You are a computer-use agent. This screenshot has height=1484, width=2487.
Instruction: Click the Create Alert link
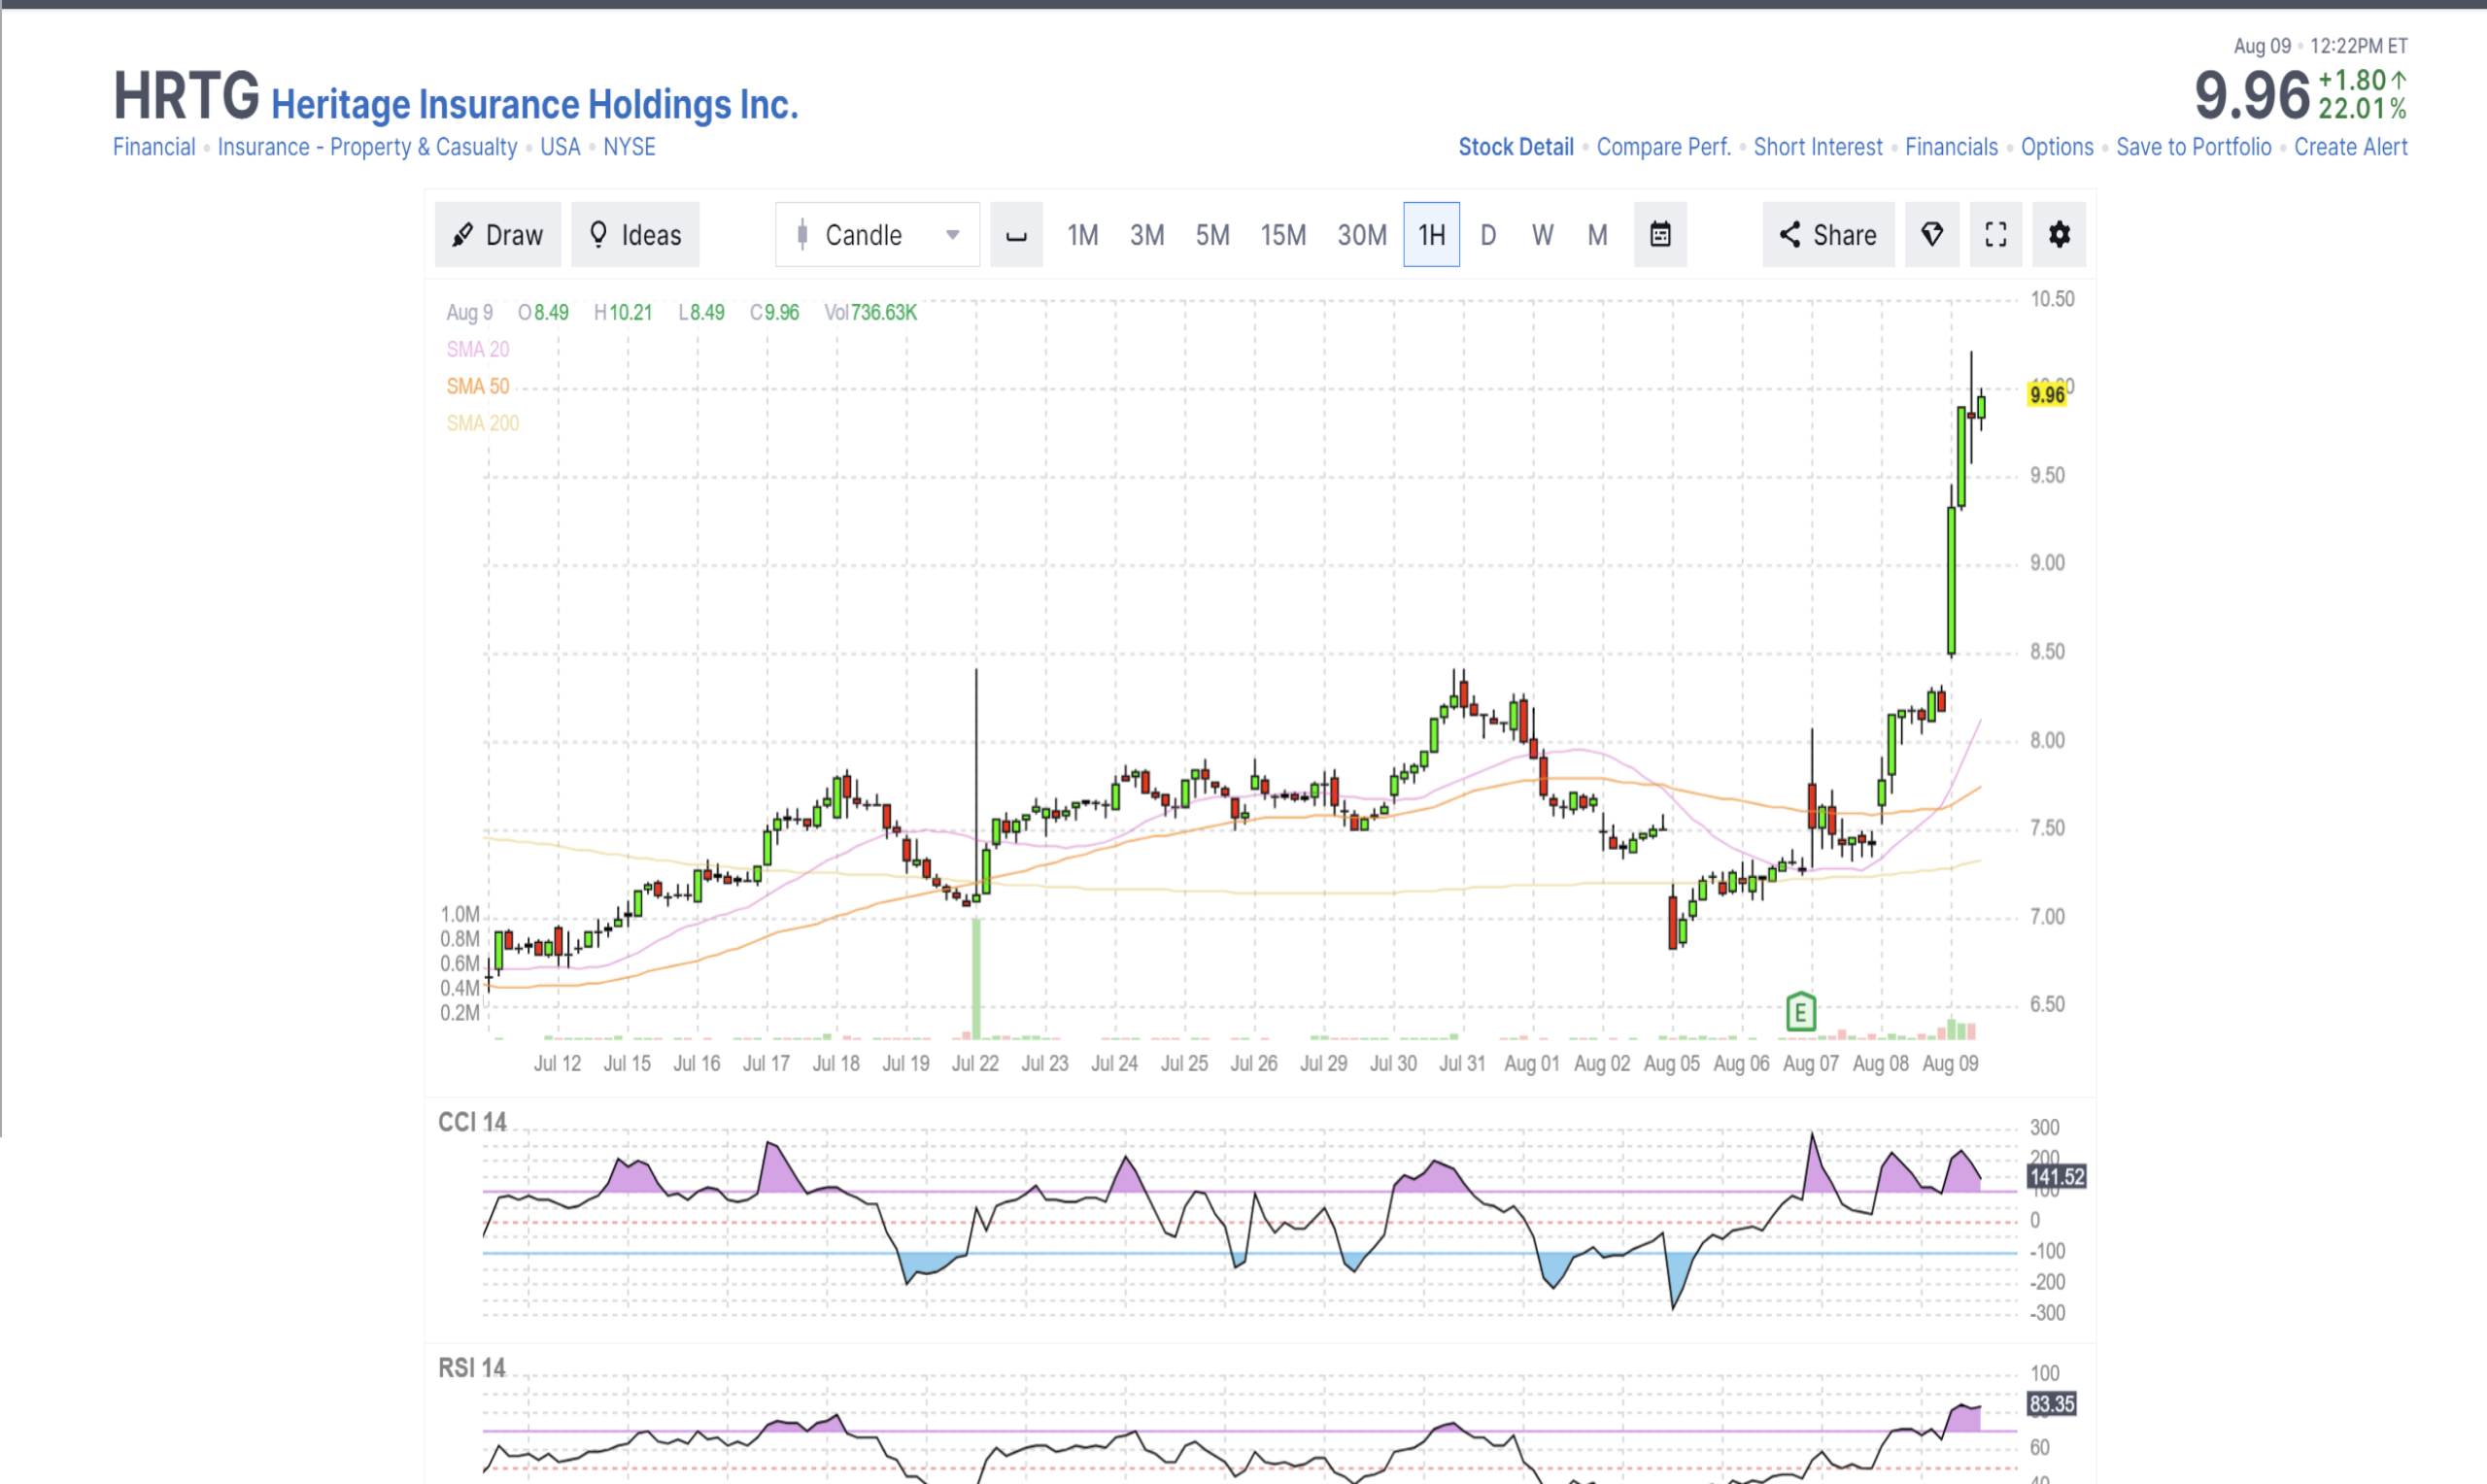pyautogui.click(x=2350, y=147)
